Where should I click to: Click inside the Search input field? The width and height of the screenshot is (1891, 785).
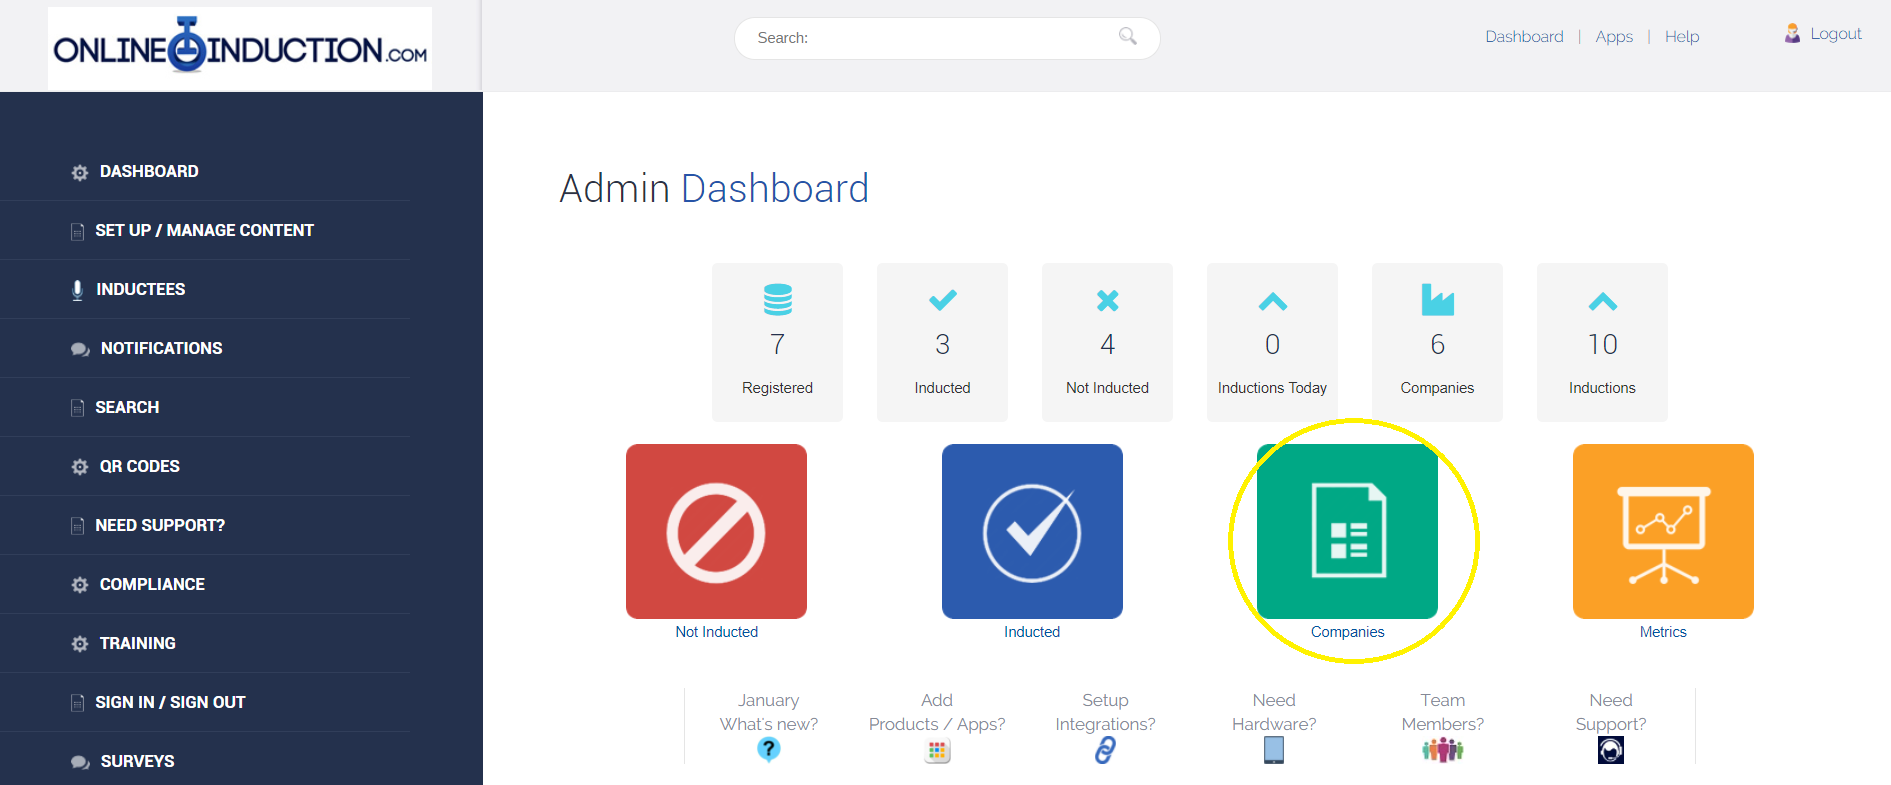[x=947, y=38]
